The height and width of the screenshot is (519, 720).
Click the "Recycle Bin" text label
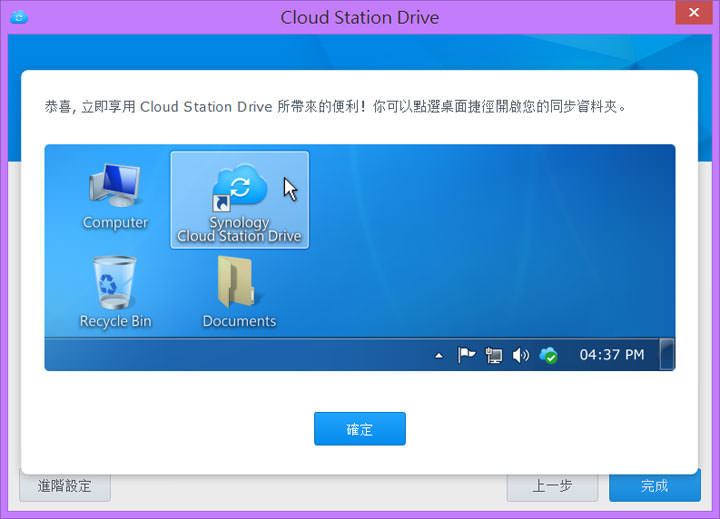pyautogui.click(x=117, y=321)
